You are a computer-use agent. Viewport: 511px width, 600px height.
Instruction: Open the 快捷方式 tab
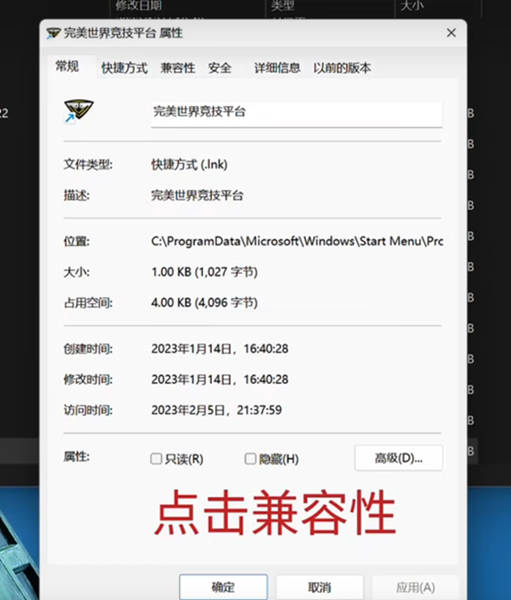point(124,68)
